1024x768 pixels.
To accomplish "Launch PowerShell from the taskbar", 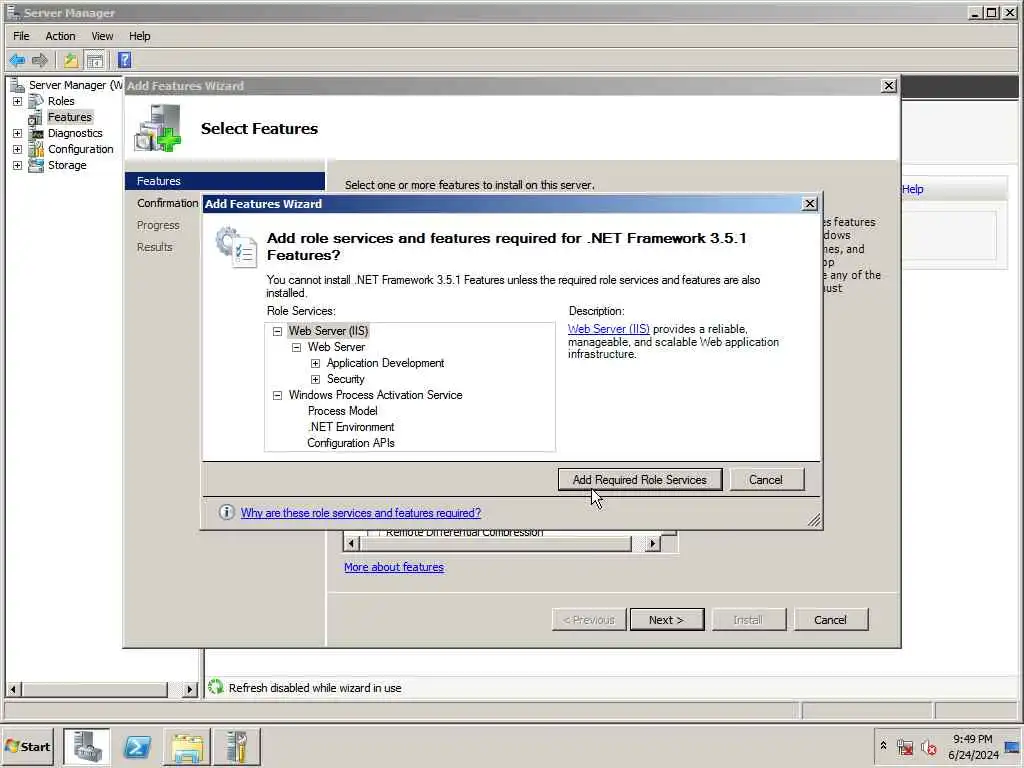I will (x=137, y=746).
